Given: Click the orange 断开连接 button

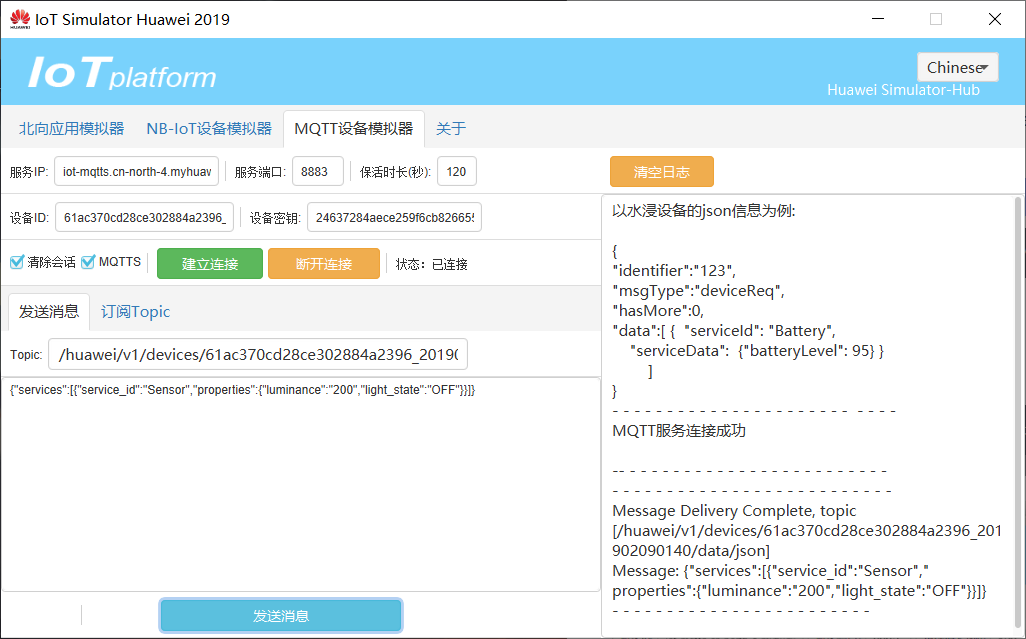Looking at the screenshot, I should (324, 264).
